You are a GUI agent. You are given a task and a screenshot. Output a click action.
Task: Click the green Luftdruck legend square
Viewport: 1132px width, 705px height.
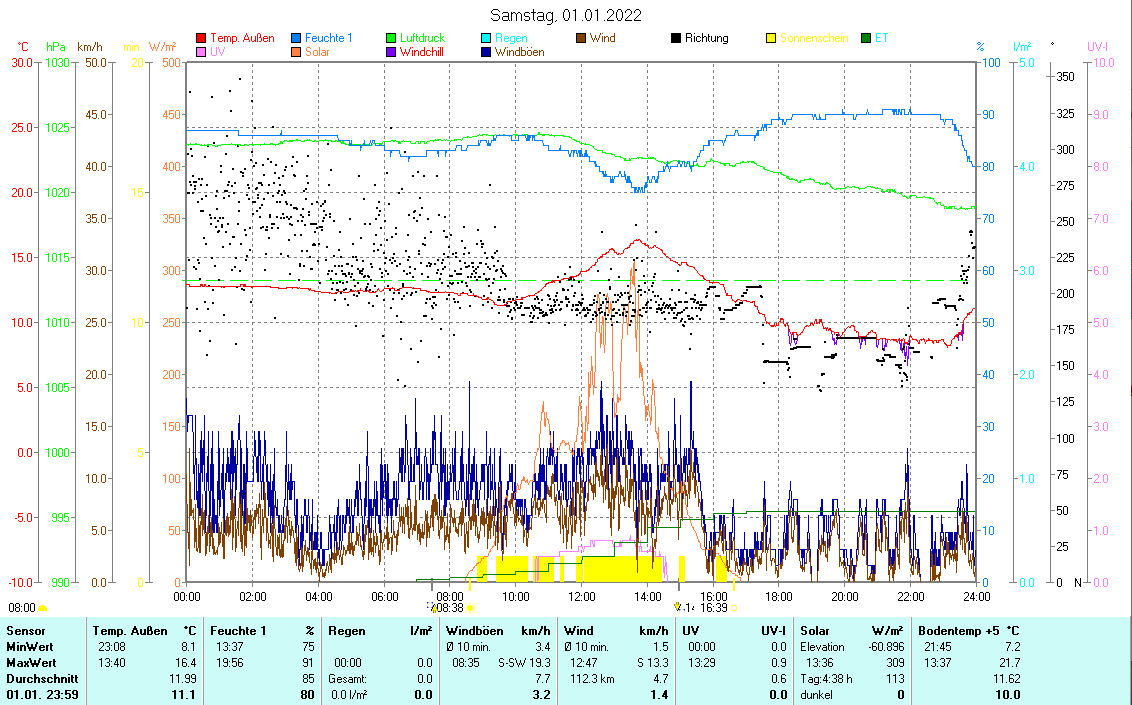tap(391, 39)
